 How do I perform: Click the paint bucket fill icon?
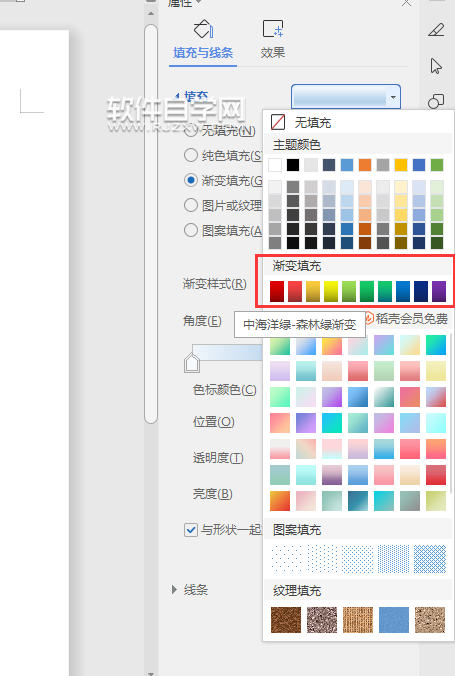[x=203, y=29]
